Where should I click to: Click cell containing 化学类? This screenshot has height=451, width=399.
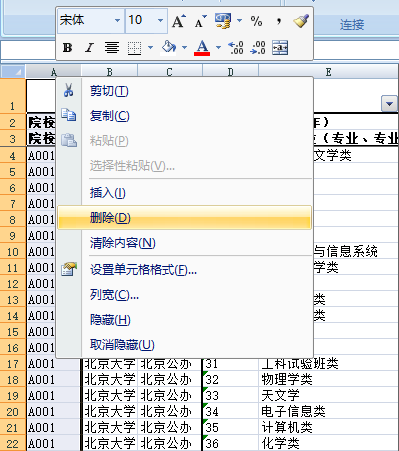click(329, 443)
